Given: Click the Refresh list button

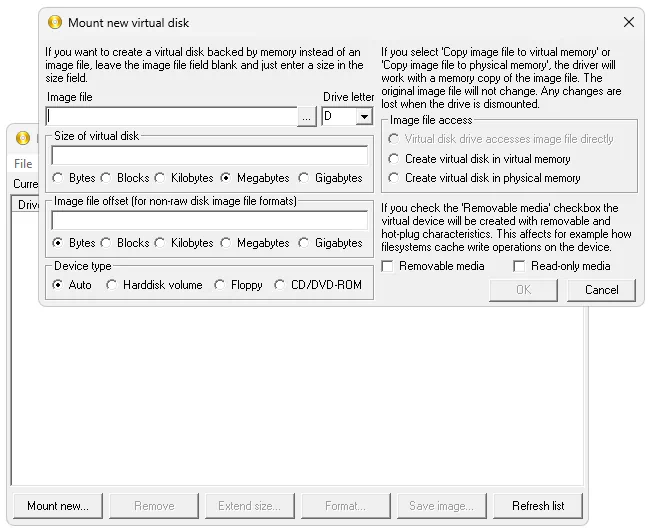Looking at the screenshot, I should [x=538, y=506].
